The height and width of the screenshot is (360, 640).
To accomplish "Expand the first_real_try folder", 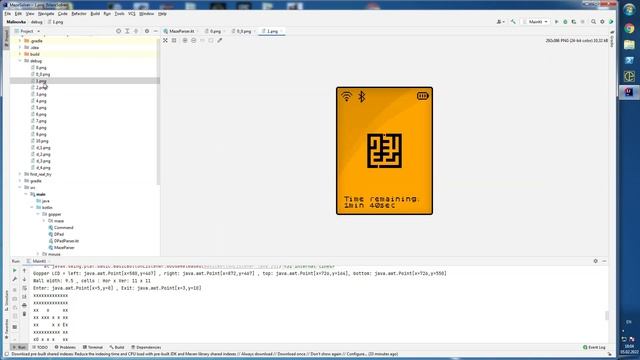I will (x=20, y=174).
